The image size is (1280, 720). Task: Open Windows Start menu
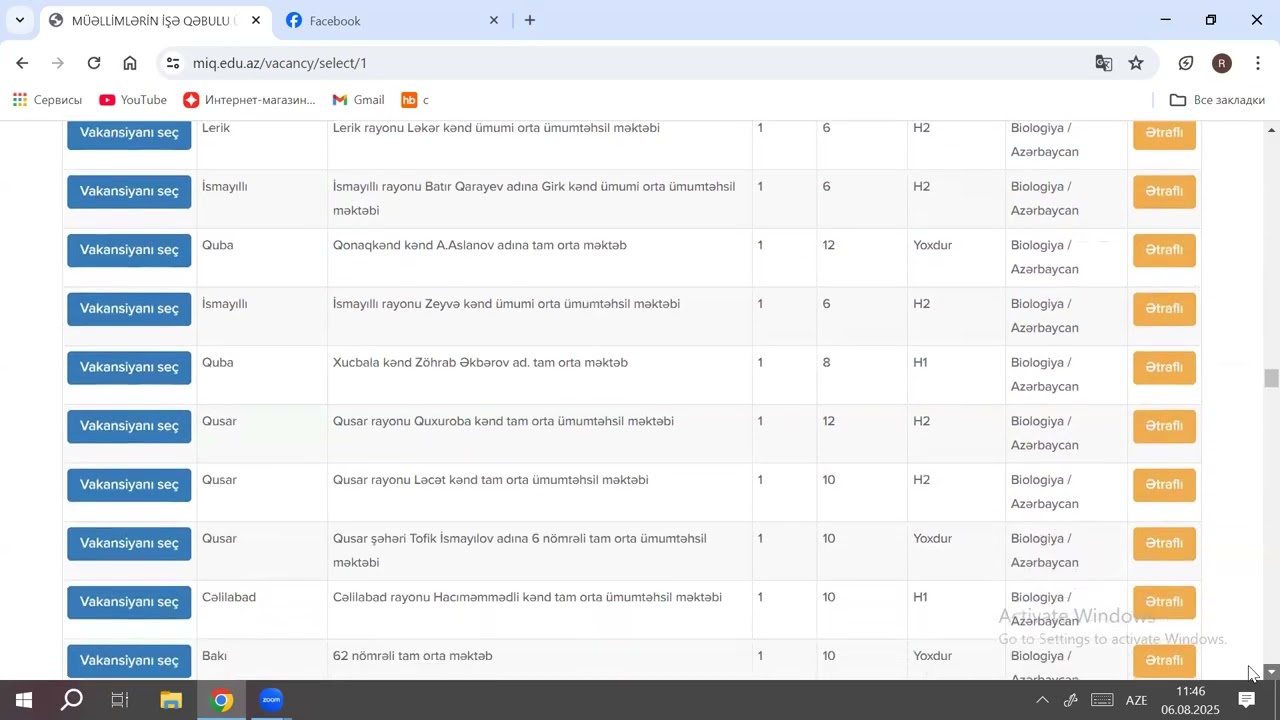pyautogui.click(x=24, y=700)
